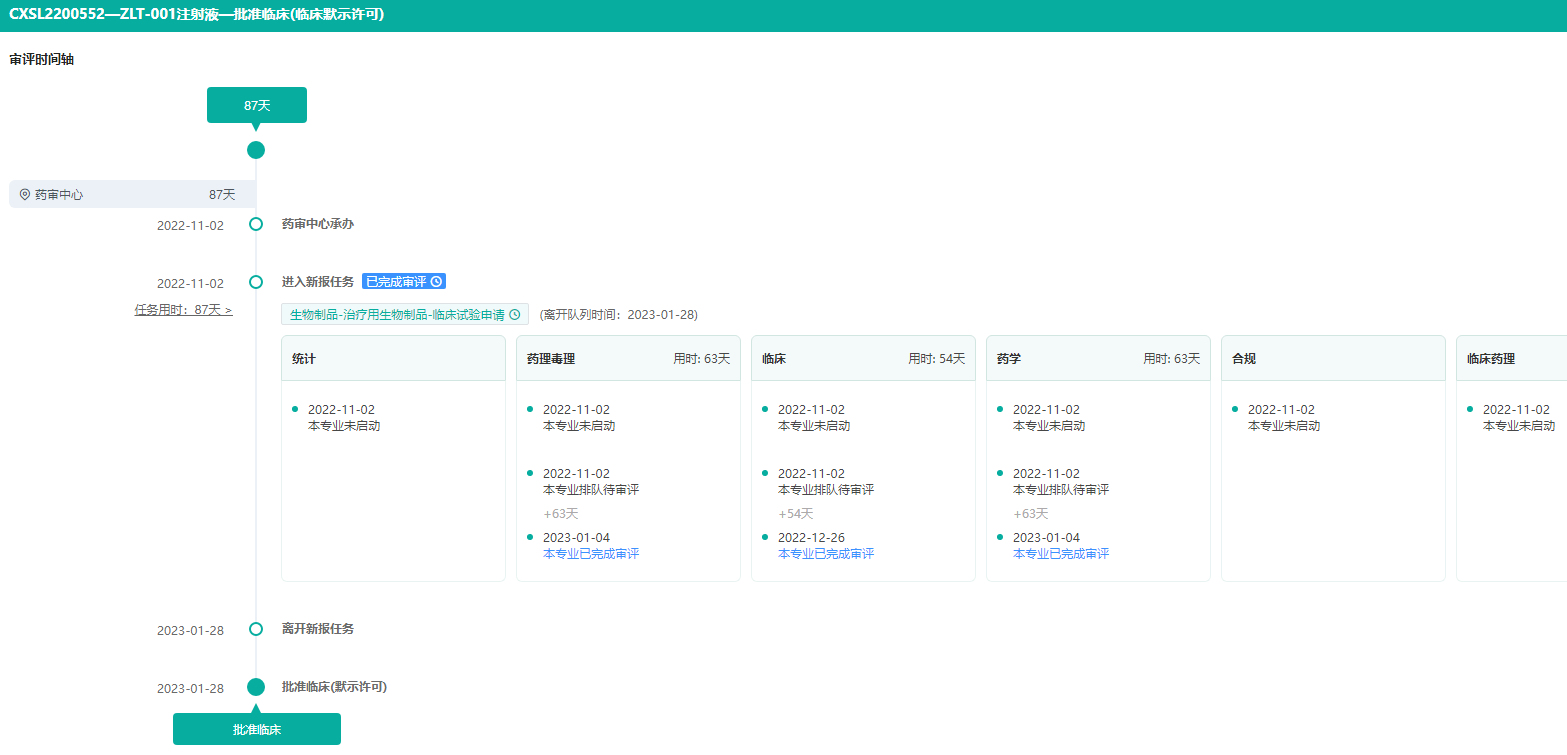Open the 生物制品-治疗用生物制品-临床试验申请 tag
This screenshot has height=755, width=1567.
[397, 314]
